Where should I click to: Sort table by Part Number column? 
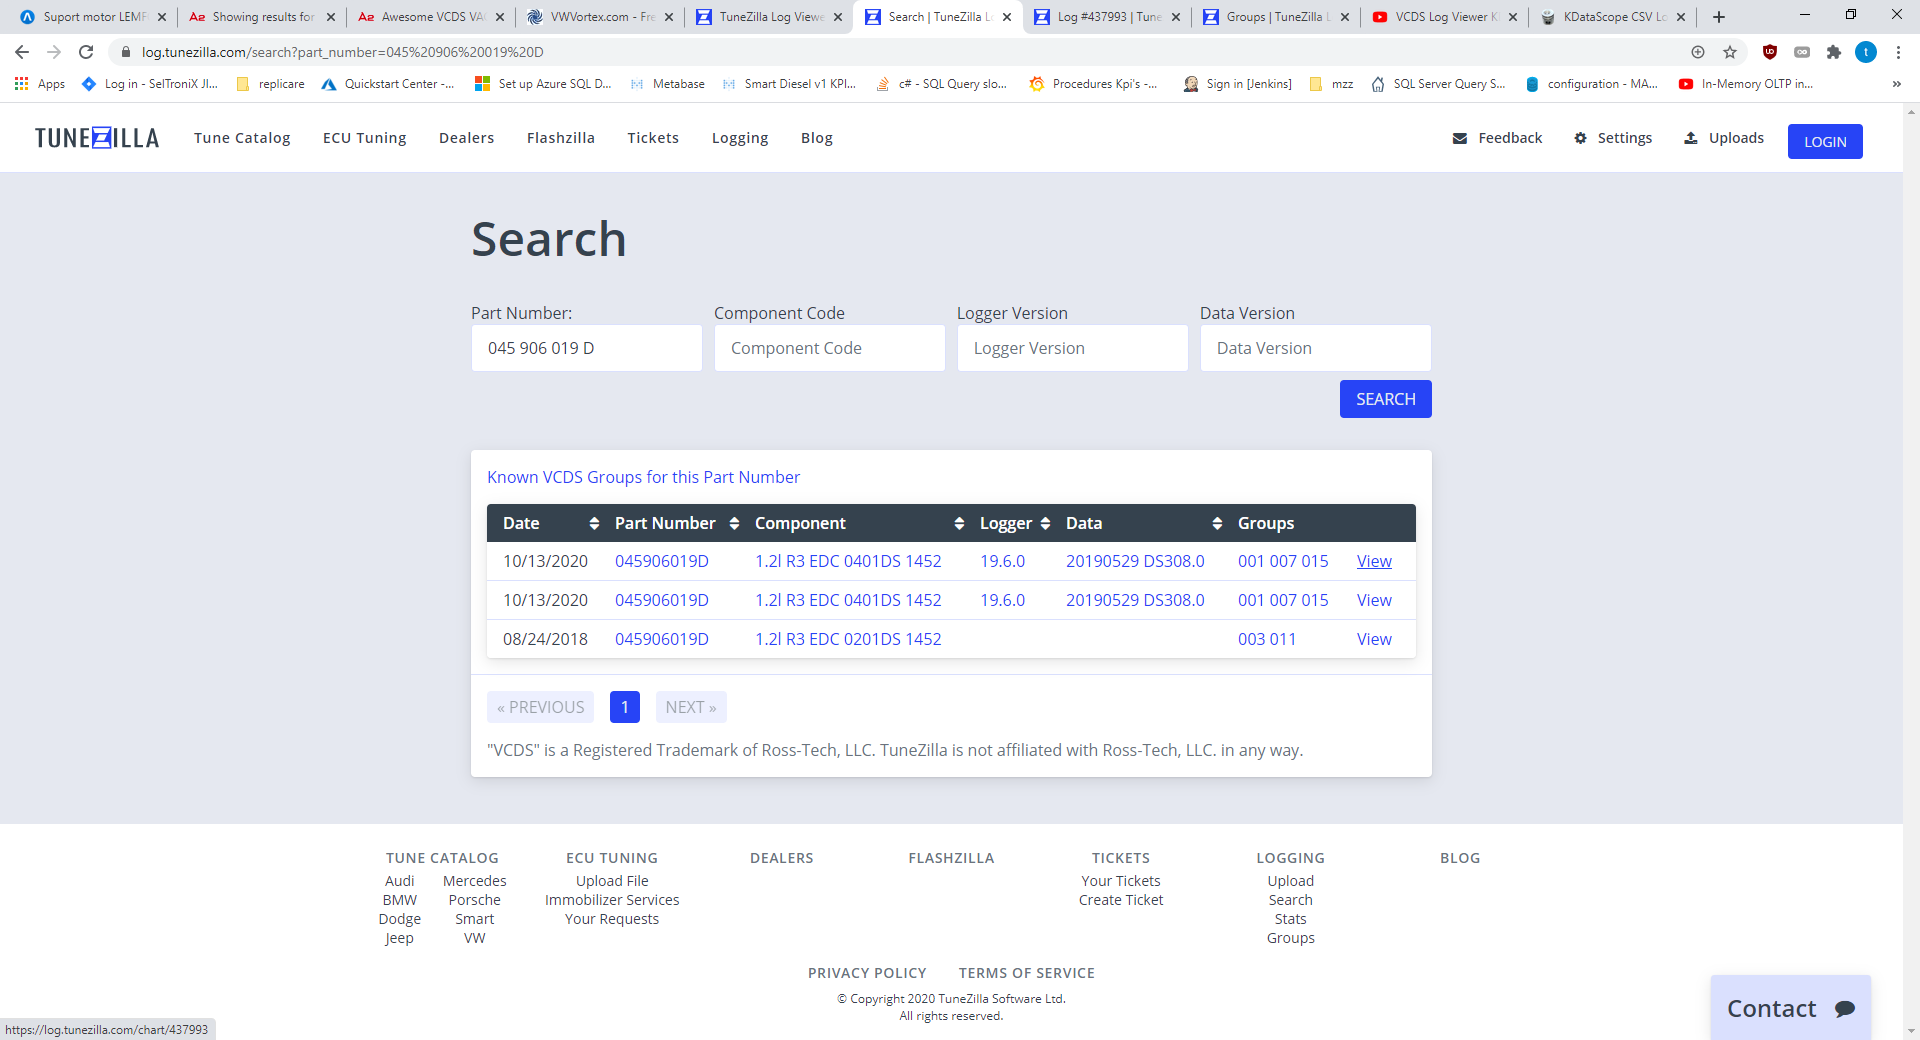pos(734,523)
